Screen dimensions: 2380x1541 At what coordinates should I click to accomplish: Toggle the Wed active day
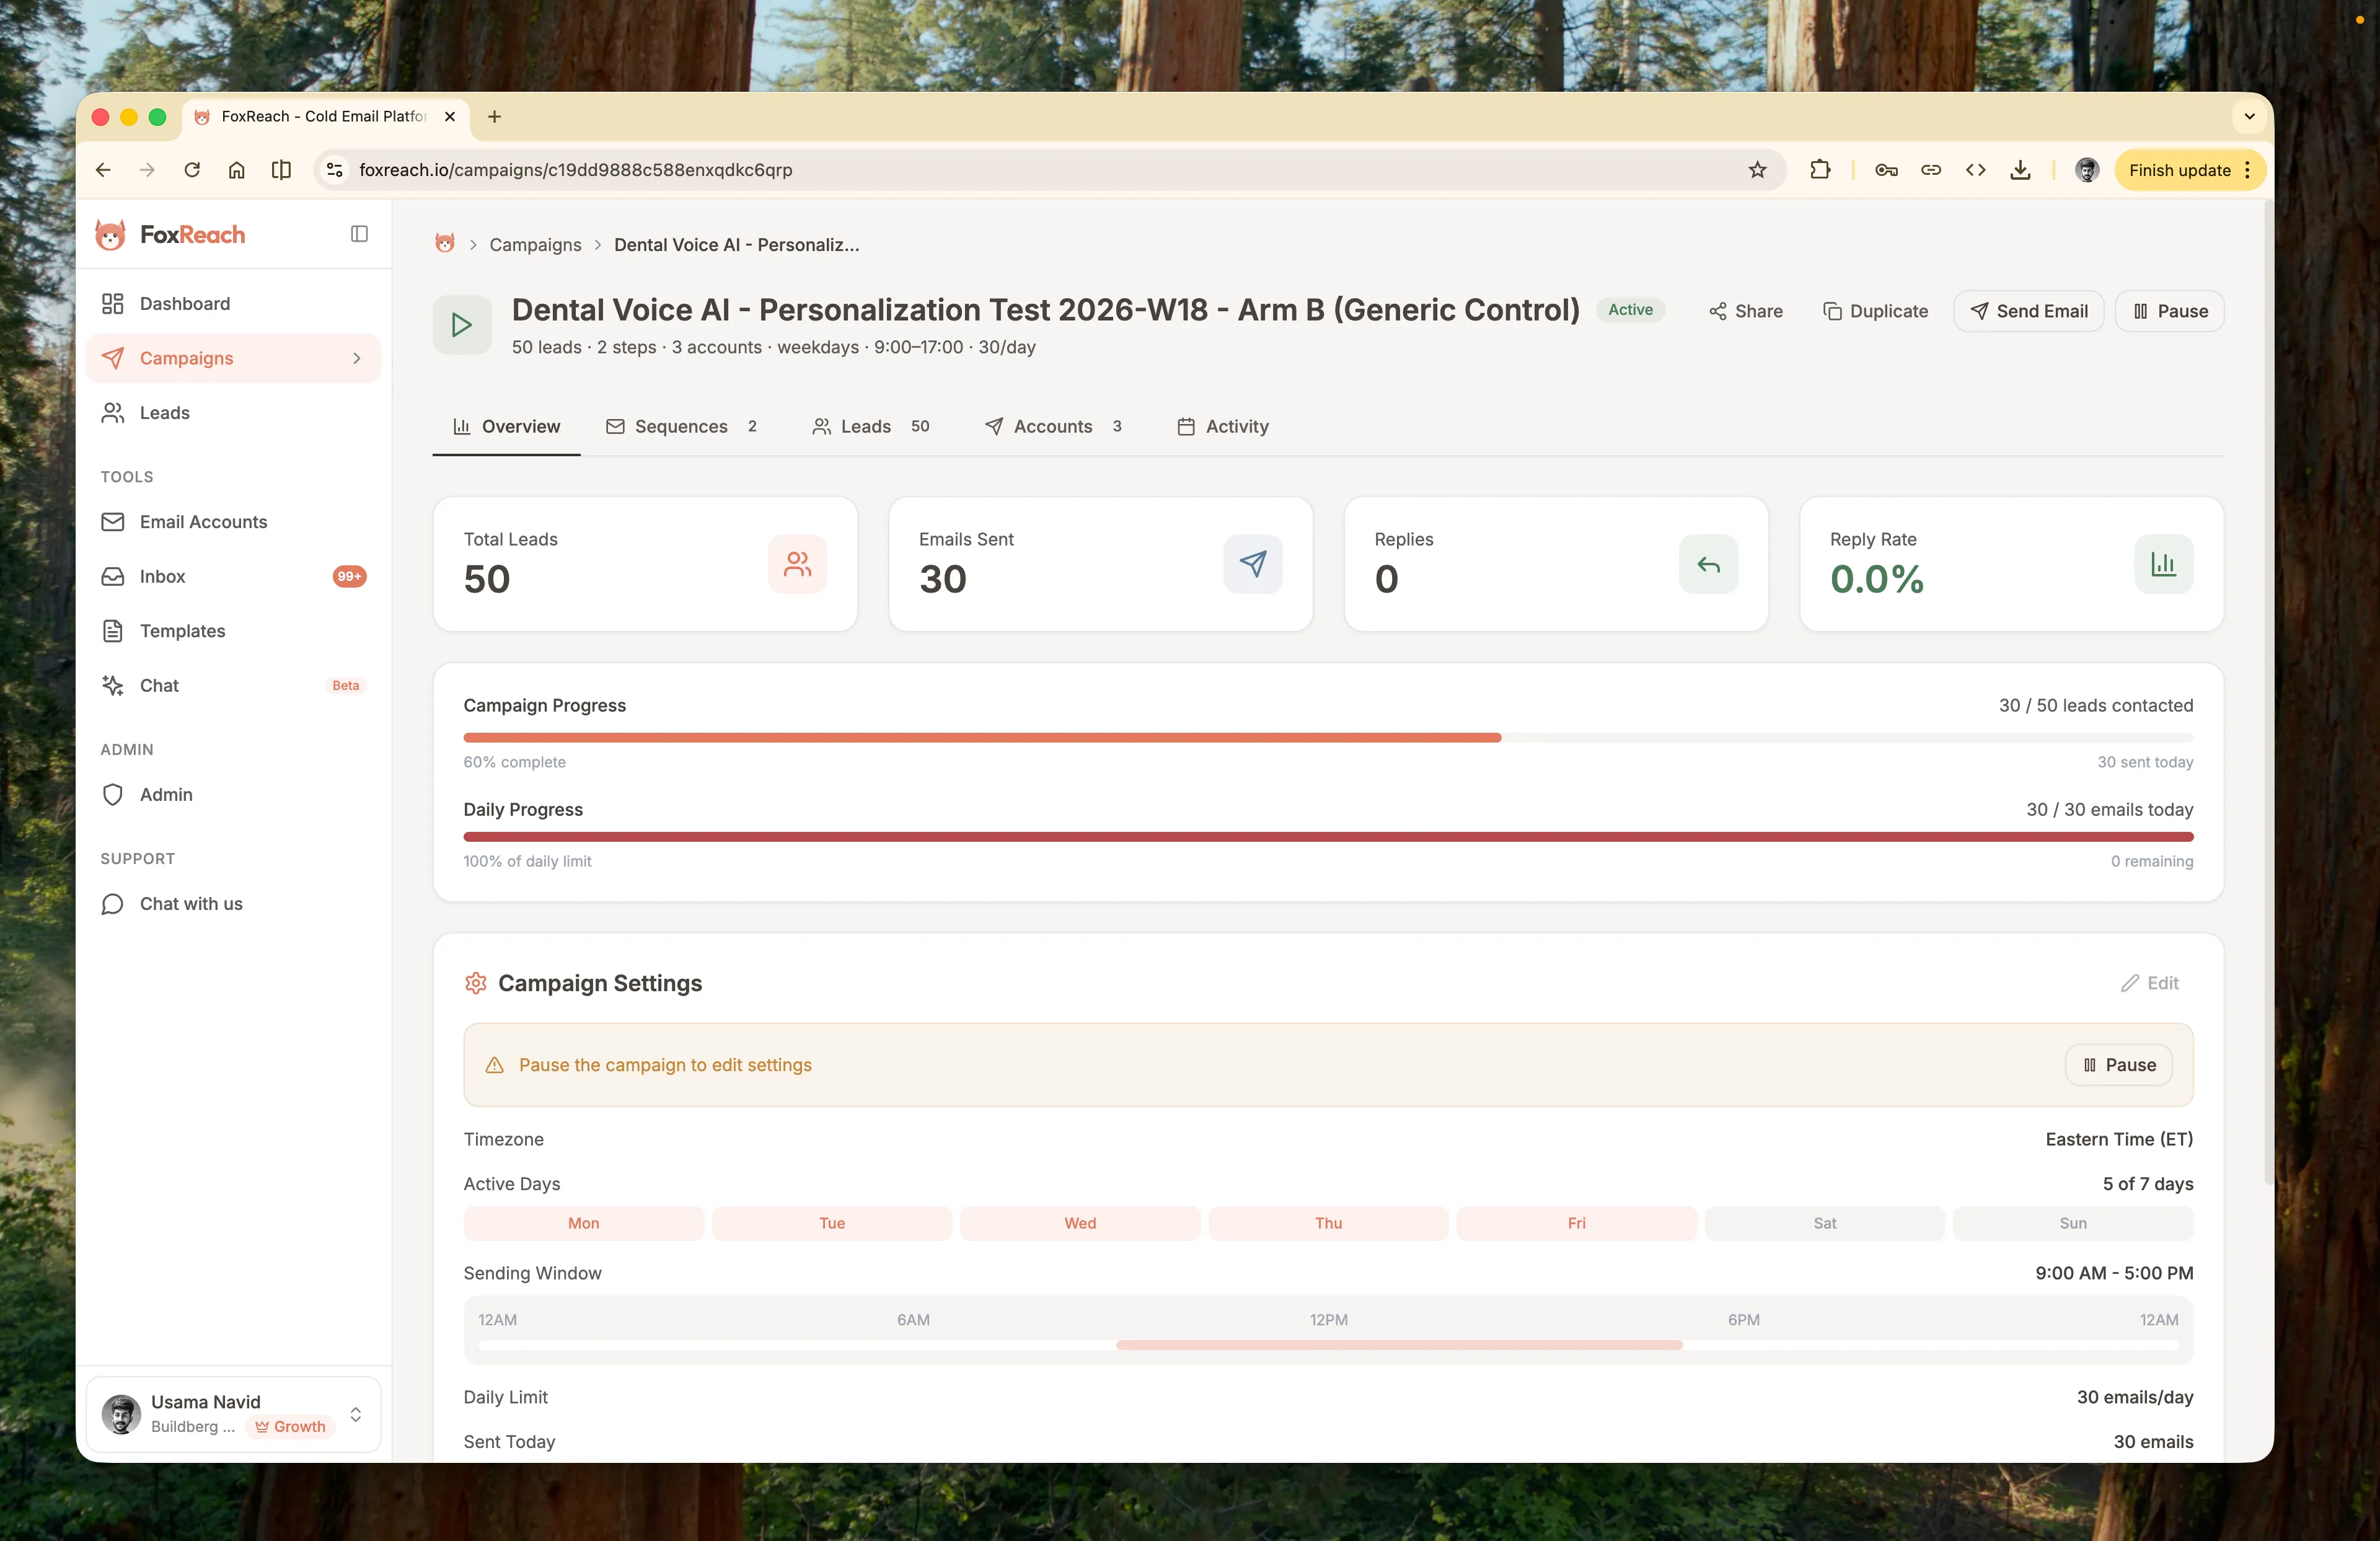coord(1080,1223)
